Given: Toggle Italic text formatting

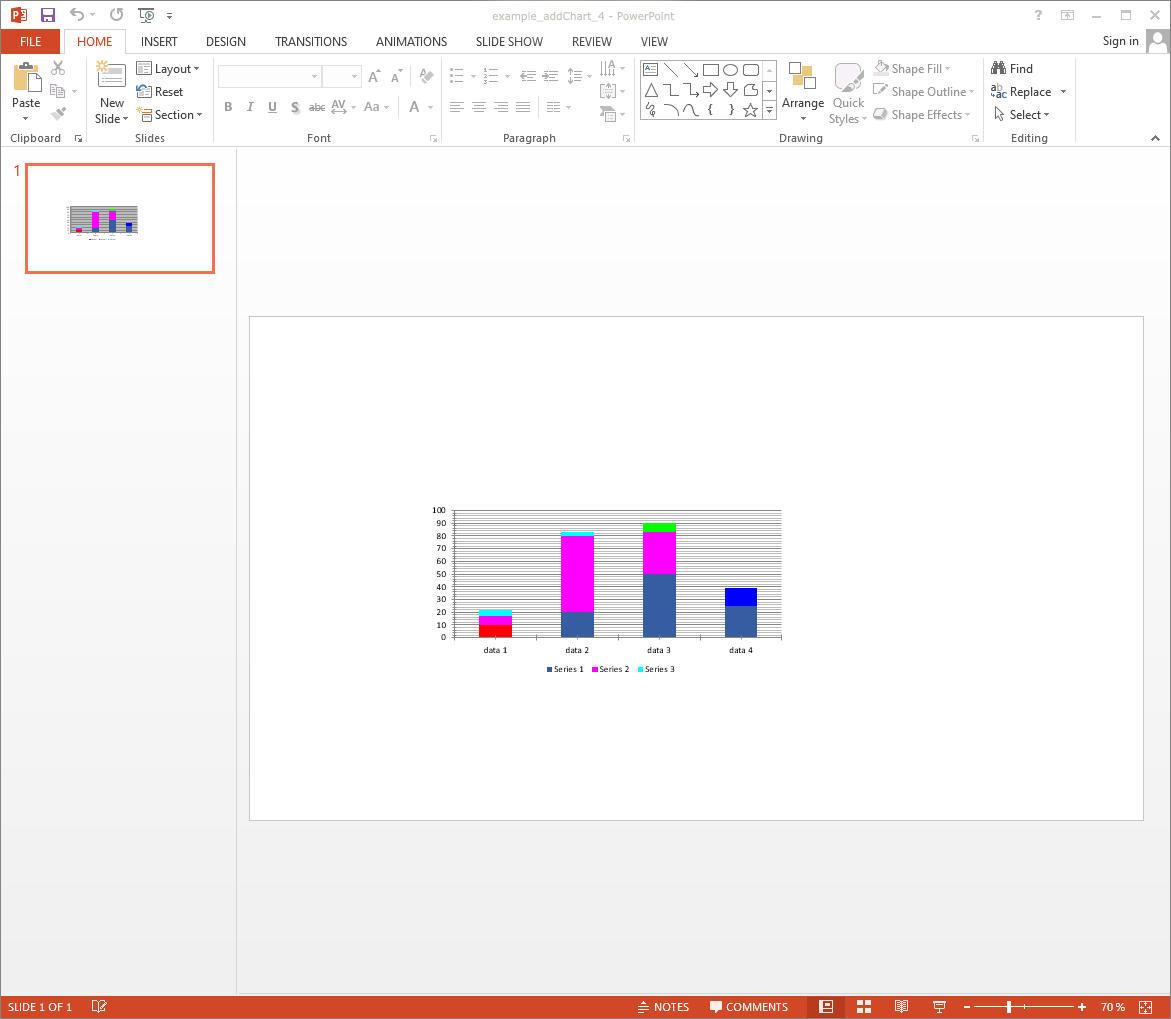Looking at the screenshot, I should tap(250, 107).
